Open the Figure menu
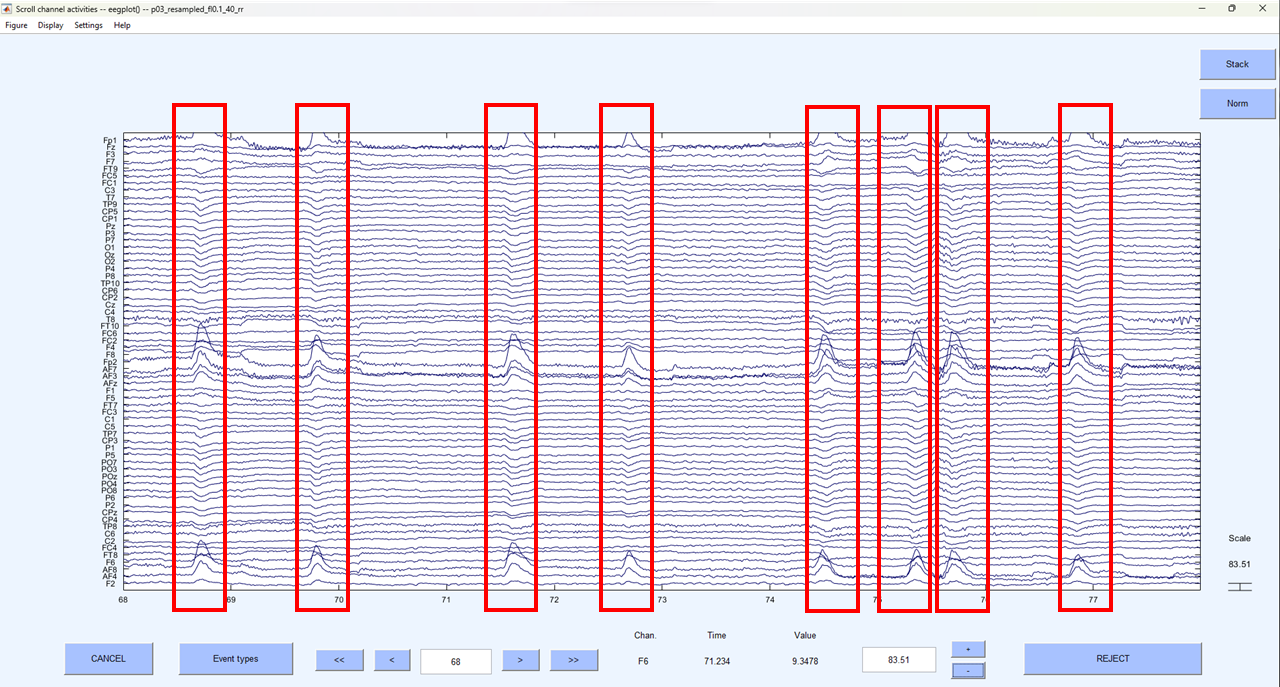Viewport: 1280px width, 687px height. (x=16, y=25)
